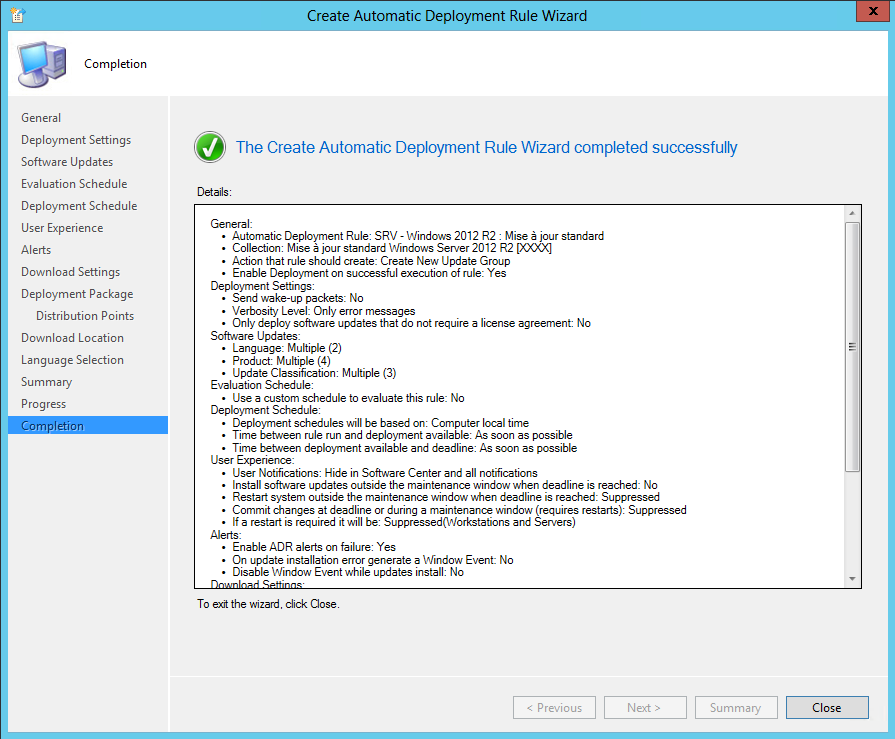Image resolution: width=895 pixels, height=739 pixels.
Task: Click the Completion page title text
Action: click(115, 64)
